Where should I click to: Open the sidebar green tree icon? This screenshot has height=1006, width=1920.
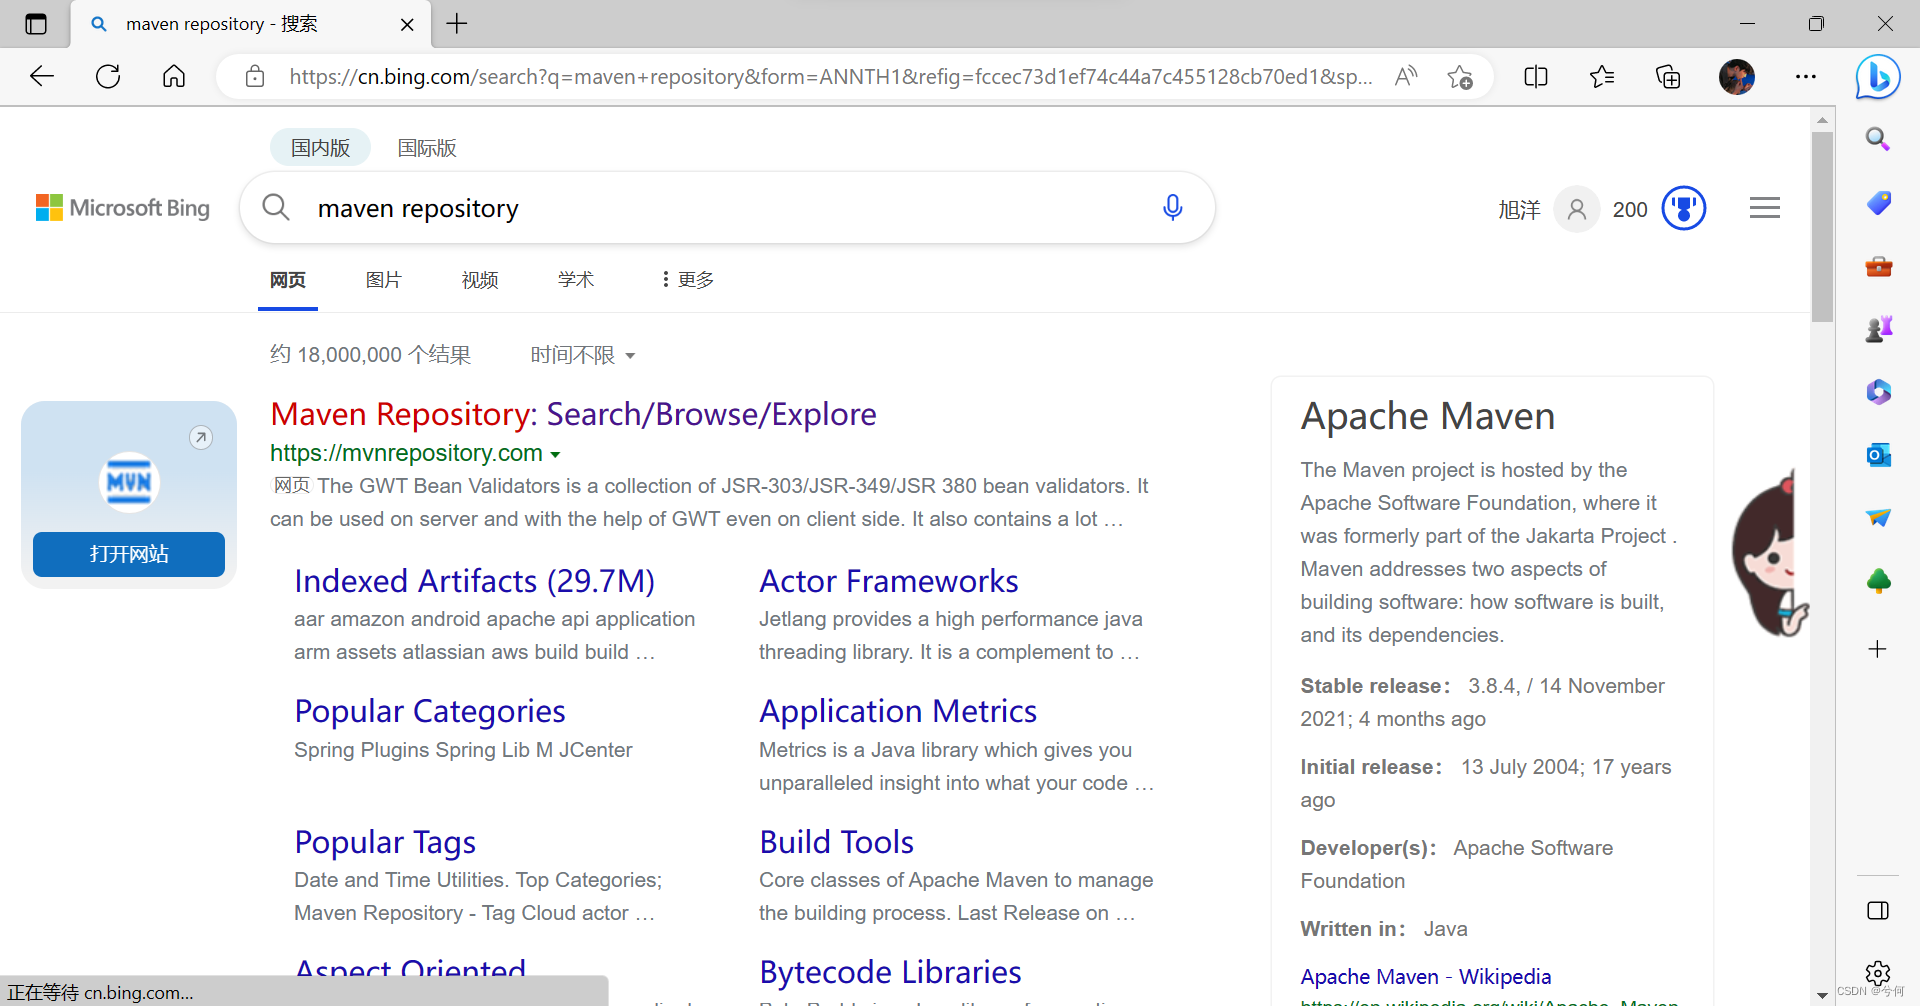[1878, 581]
